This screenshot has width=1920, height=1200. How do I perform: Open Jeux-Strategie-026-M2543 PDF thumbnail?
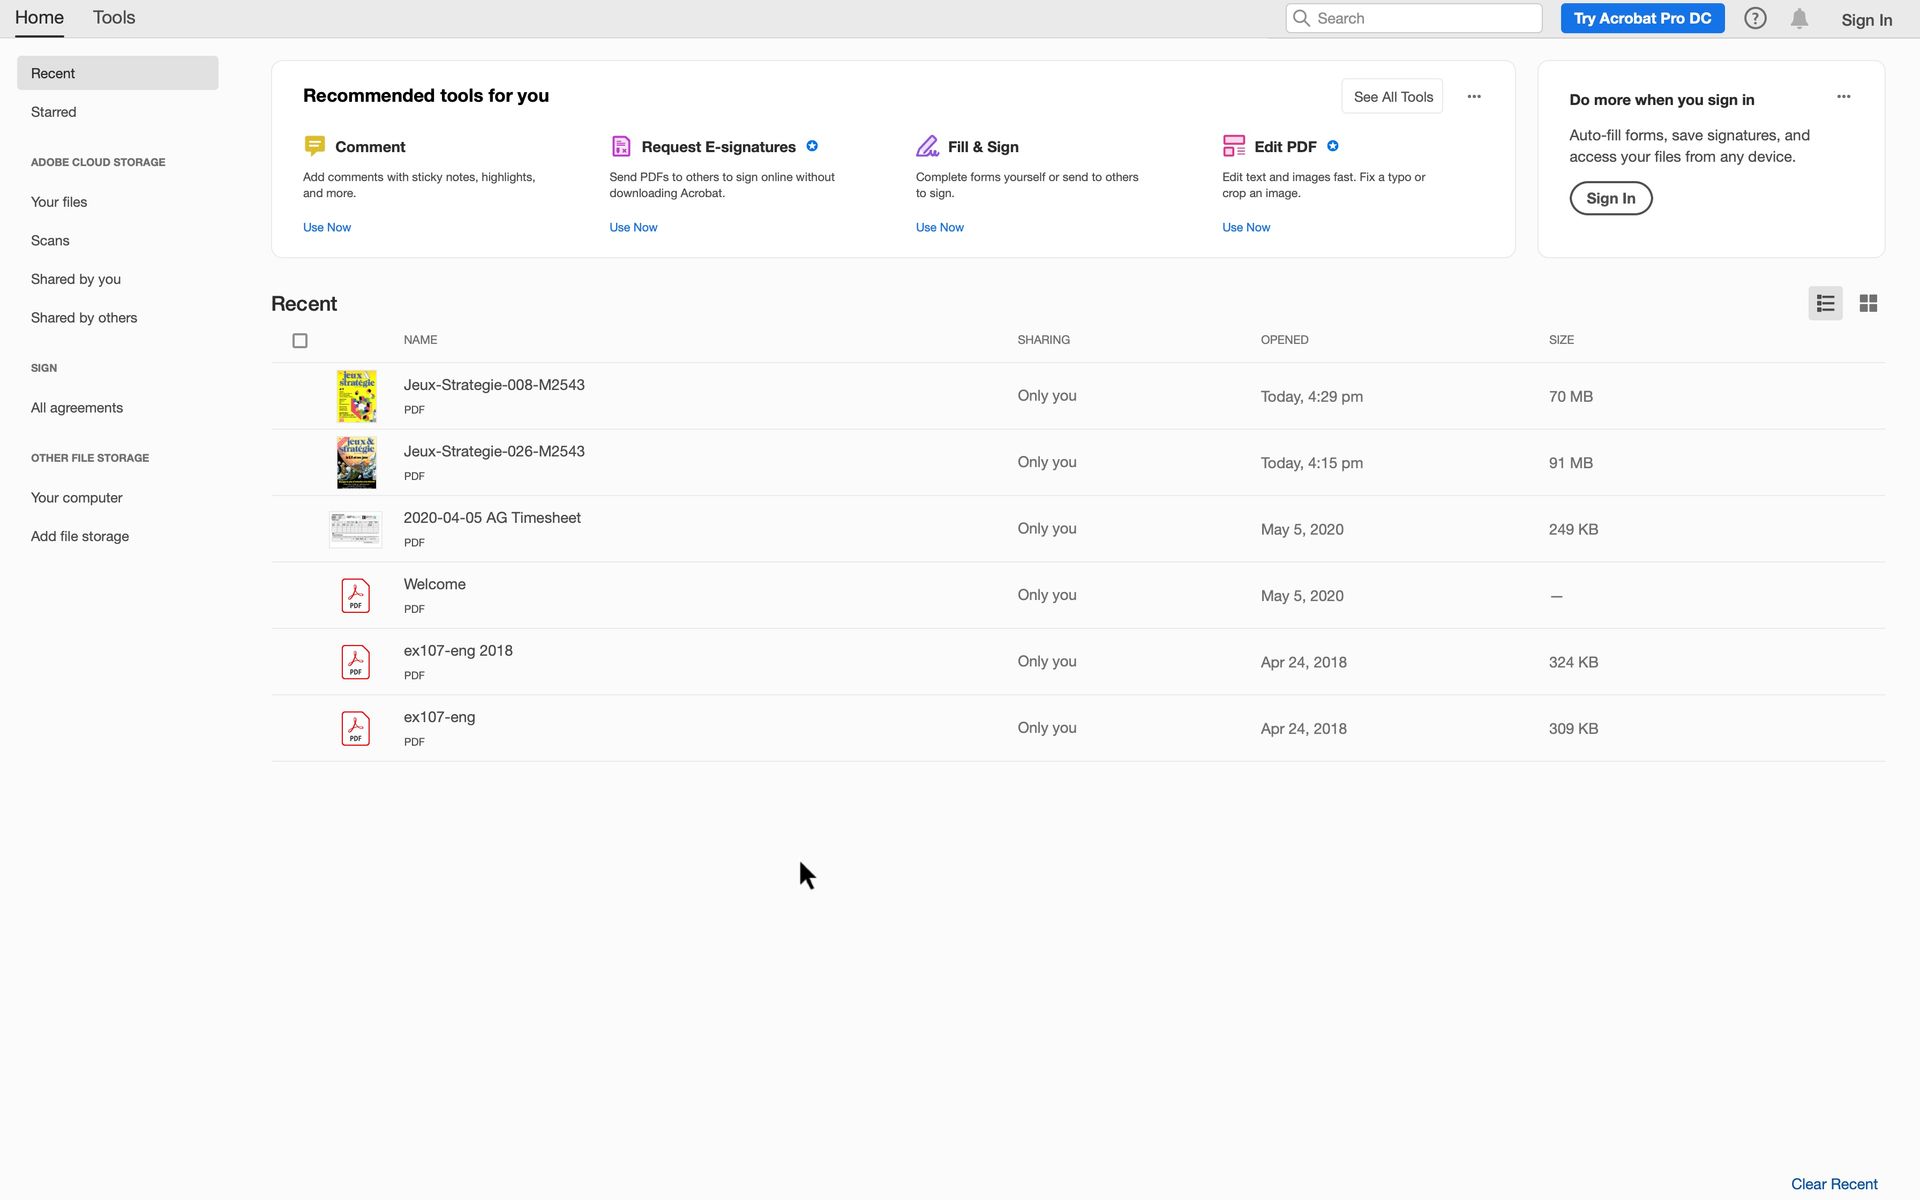point(355,462)
